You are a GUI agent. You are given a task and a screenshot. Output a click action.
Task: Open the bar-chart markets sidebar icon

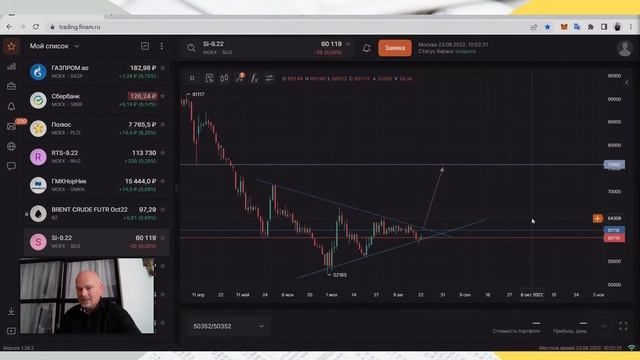(x=11, y=67)
